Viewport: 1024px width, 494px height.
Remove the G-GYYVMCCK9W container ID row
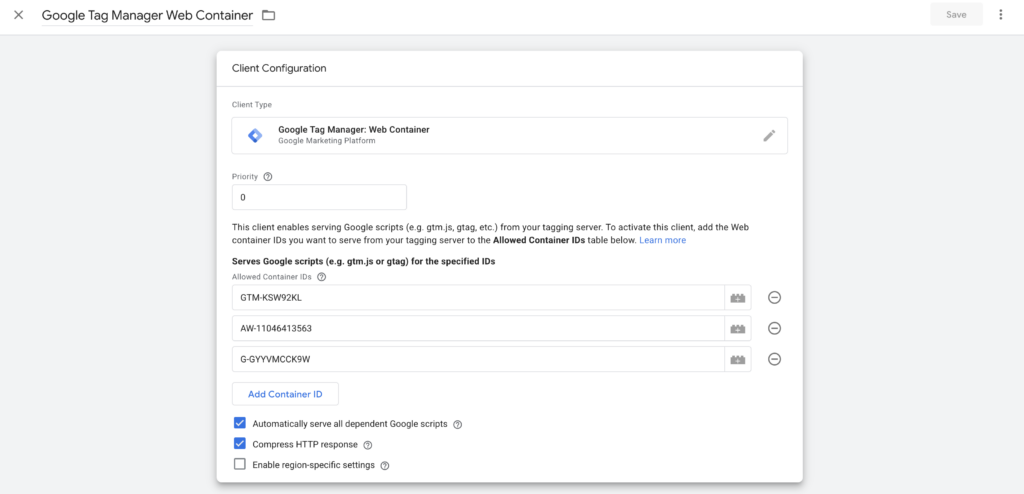click(x=775, y=359)
